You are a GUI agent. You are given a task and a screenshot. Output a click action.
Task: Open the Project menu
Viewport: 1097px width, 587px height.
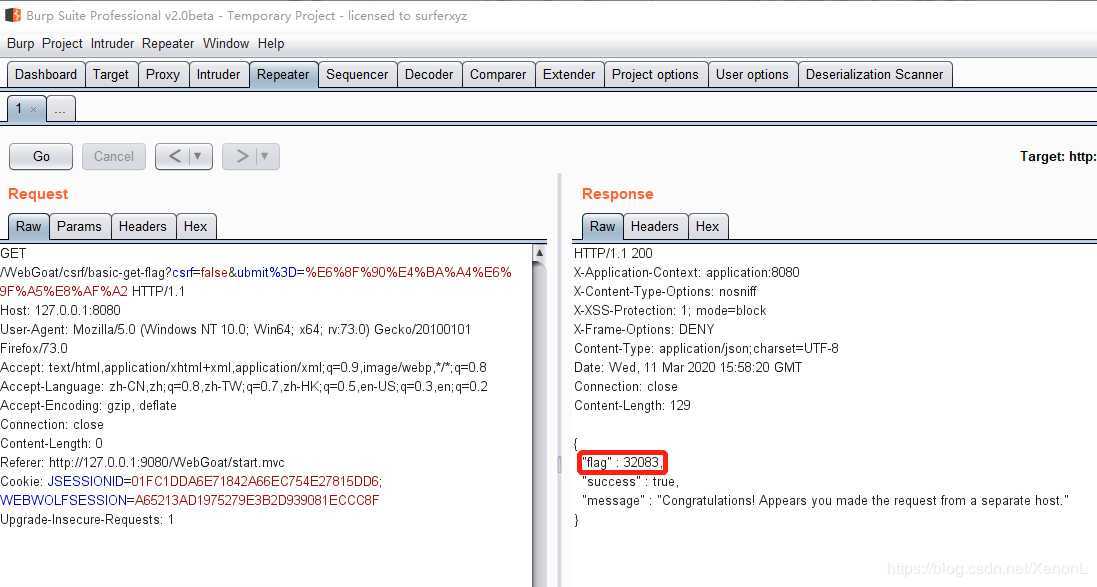click(x=62, y=43)
